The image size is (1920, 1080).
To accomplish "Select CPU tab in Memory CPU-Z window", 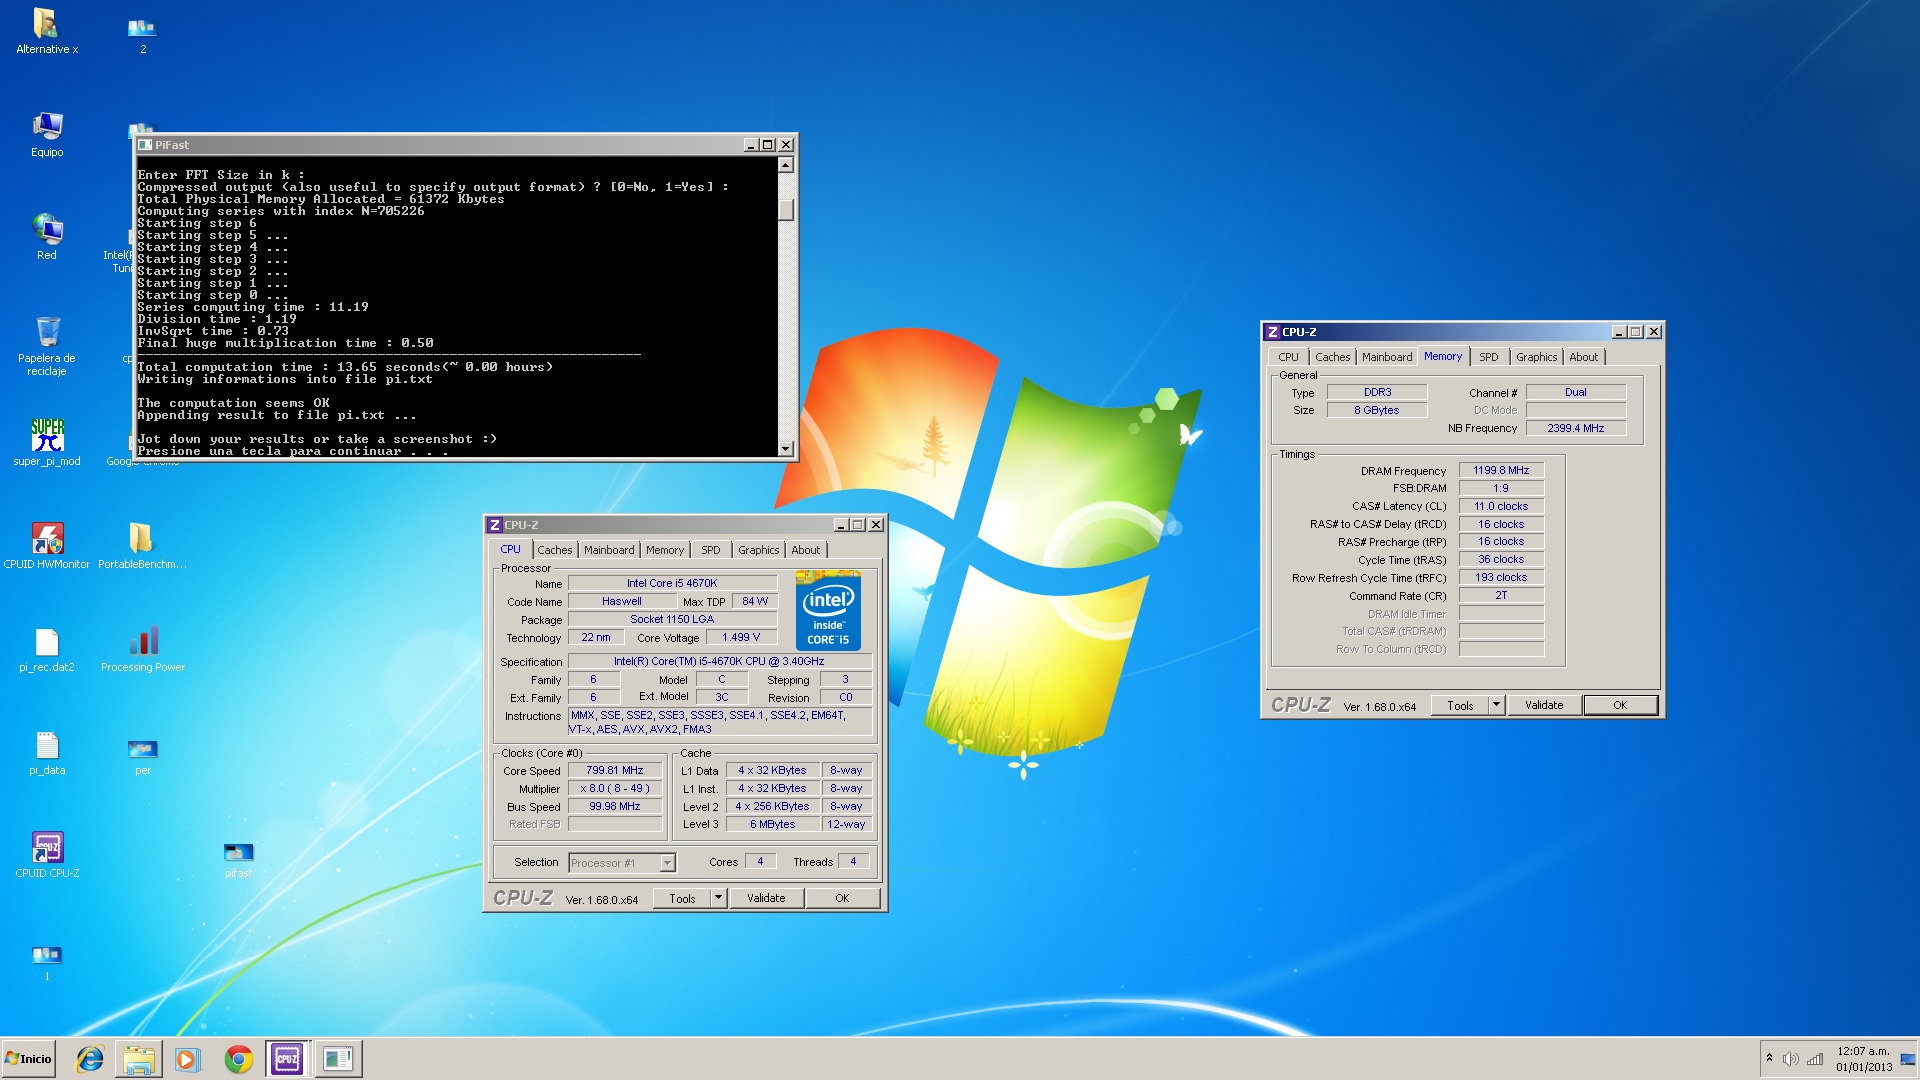I will point(1289,357).
